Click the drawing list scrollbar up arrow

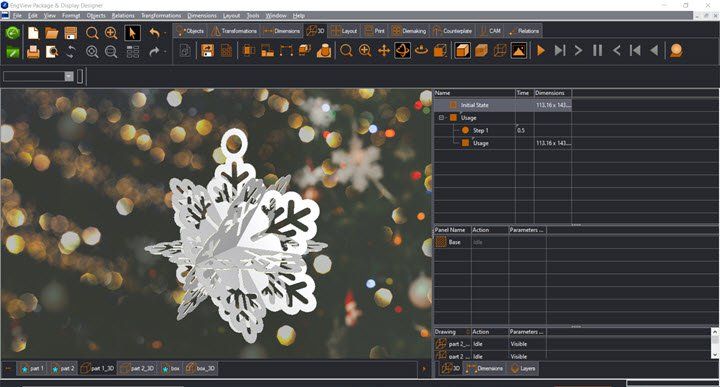715,331
